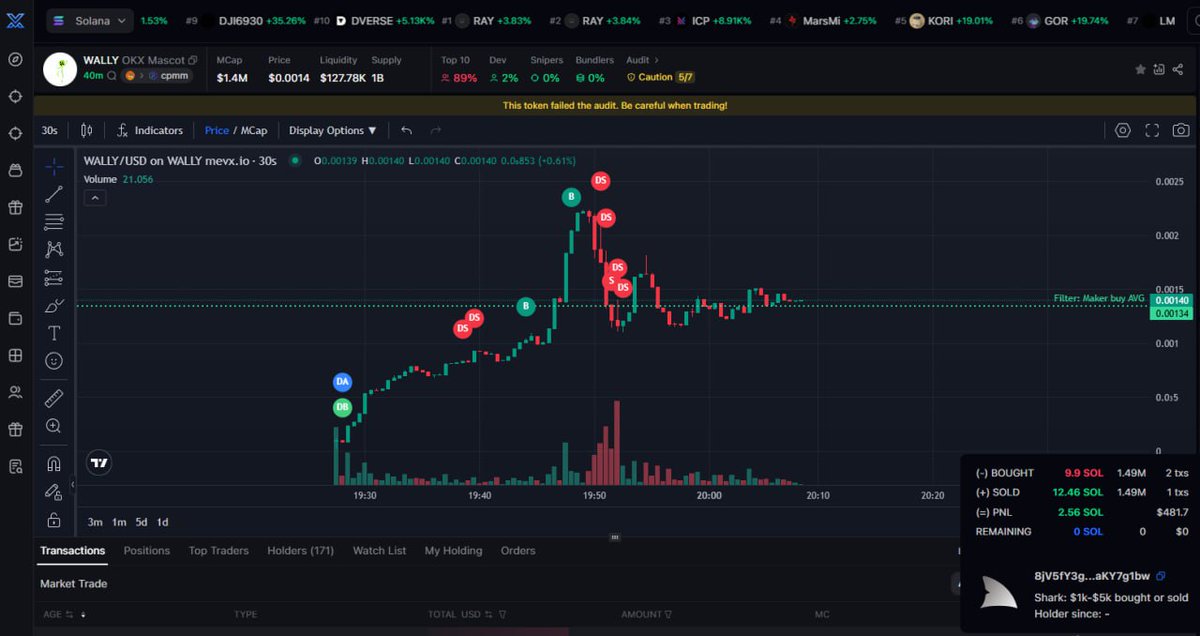
Task: Enter fullscreen chart mode
Action: pos(1152,130)
